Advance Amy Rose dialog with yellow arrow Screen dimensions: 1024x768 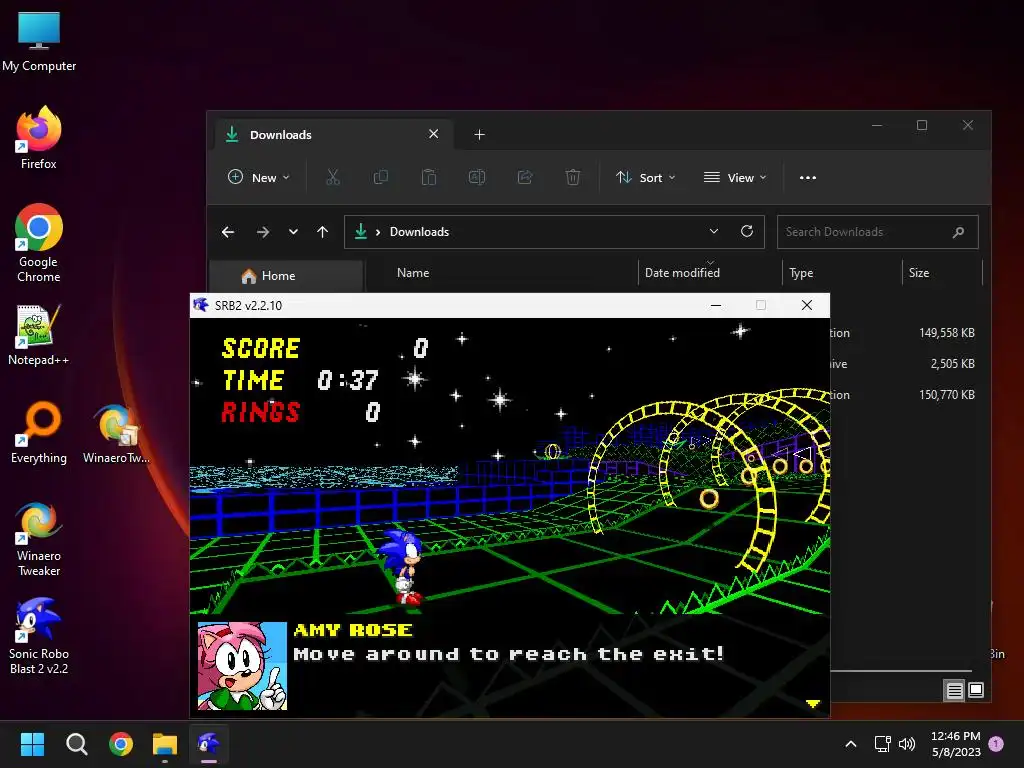click(812, 703)
